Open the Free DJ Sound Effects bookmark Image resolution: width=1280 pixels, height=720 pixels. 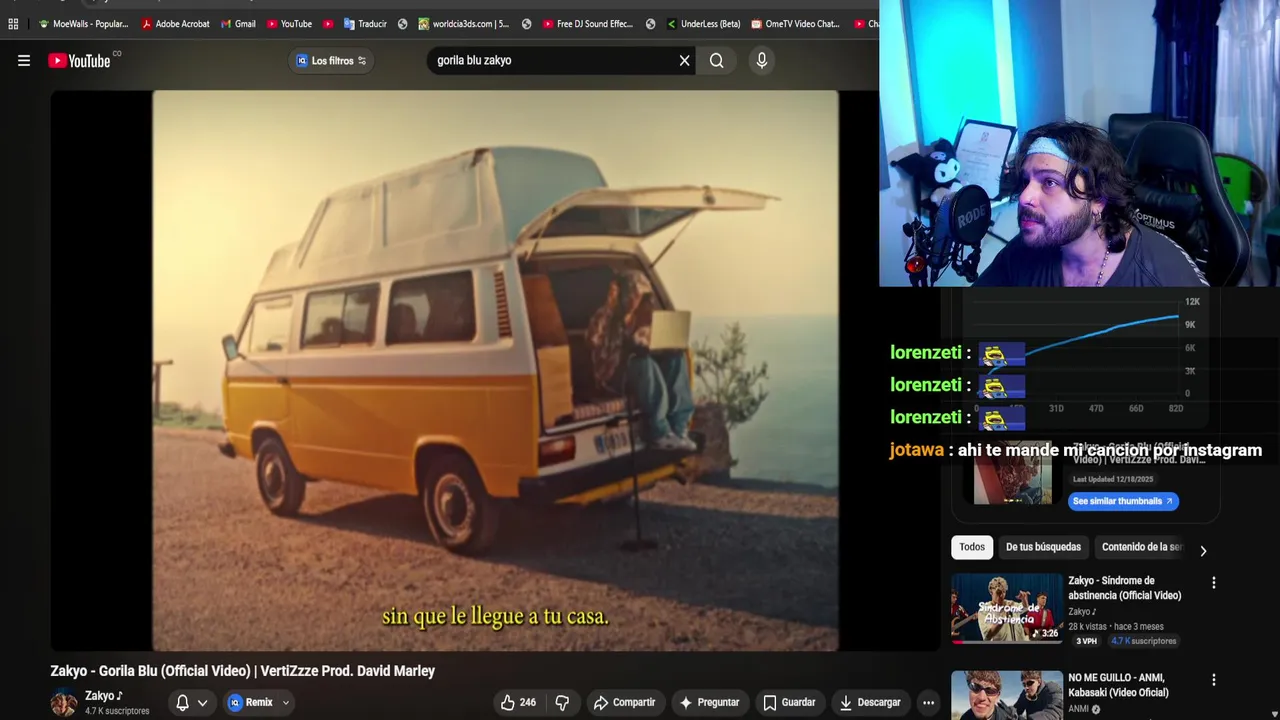589,24
